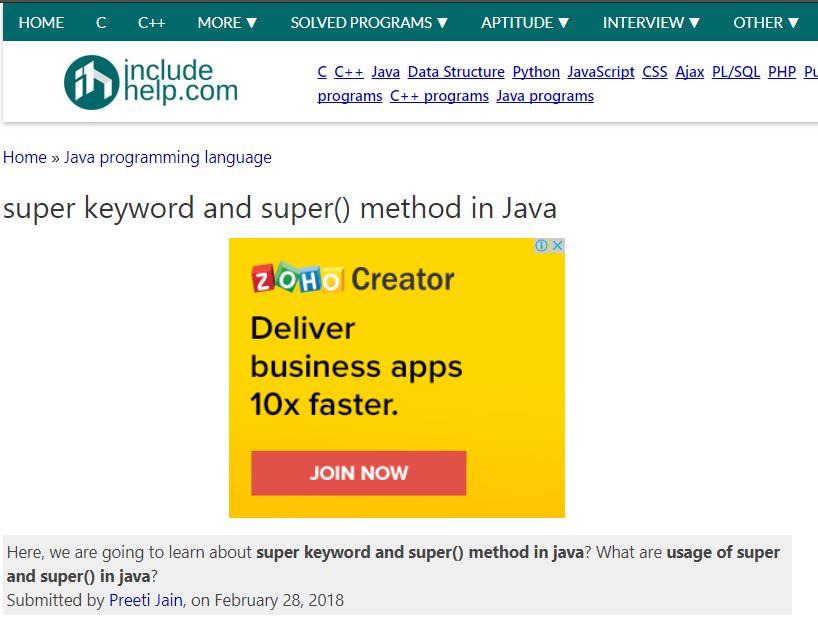The height and width of the screenshot is (640, 818).
Task: Open the C++ menu item
Action: [x=151, y=22]
